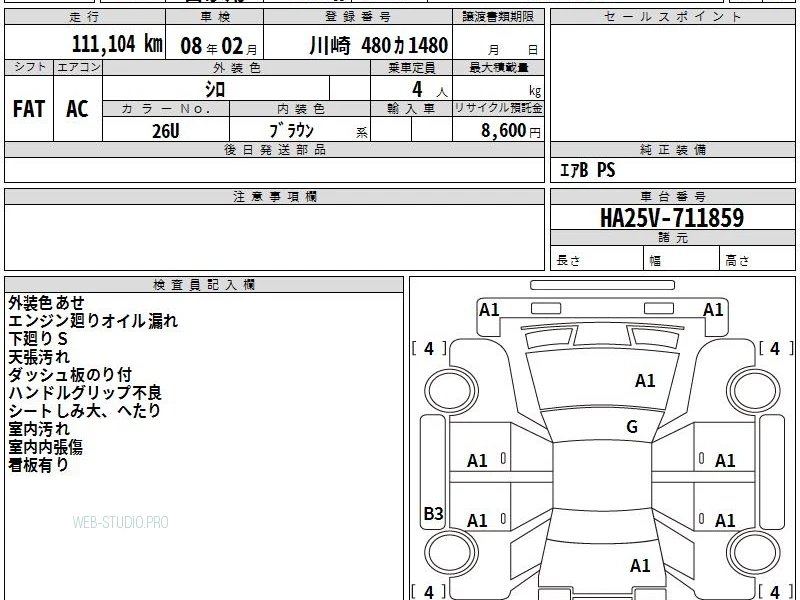The image size is (800, 600).
Task: Select the plate number "川崎 480カ1480"
Action: 379,45
